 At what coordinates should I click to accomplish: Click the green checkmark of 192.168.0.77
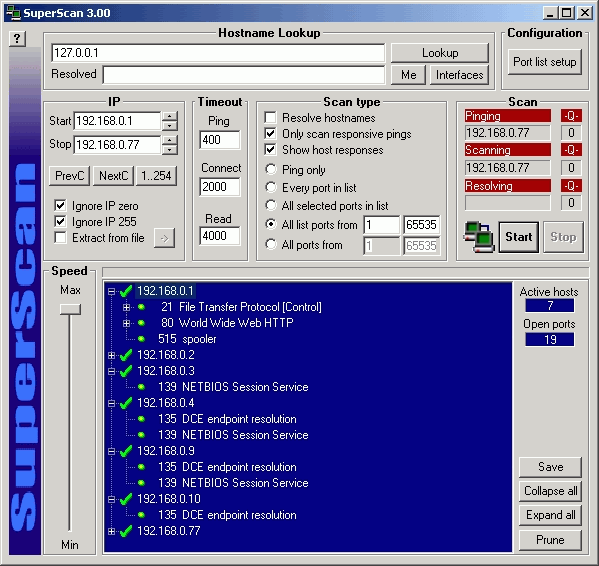click(x=126, y=531)
